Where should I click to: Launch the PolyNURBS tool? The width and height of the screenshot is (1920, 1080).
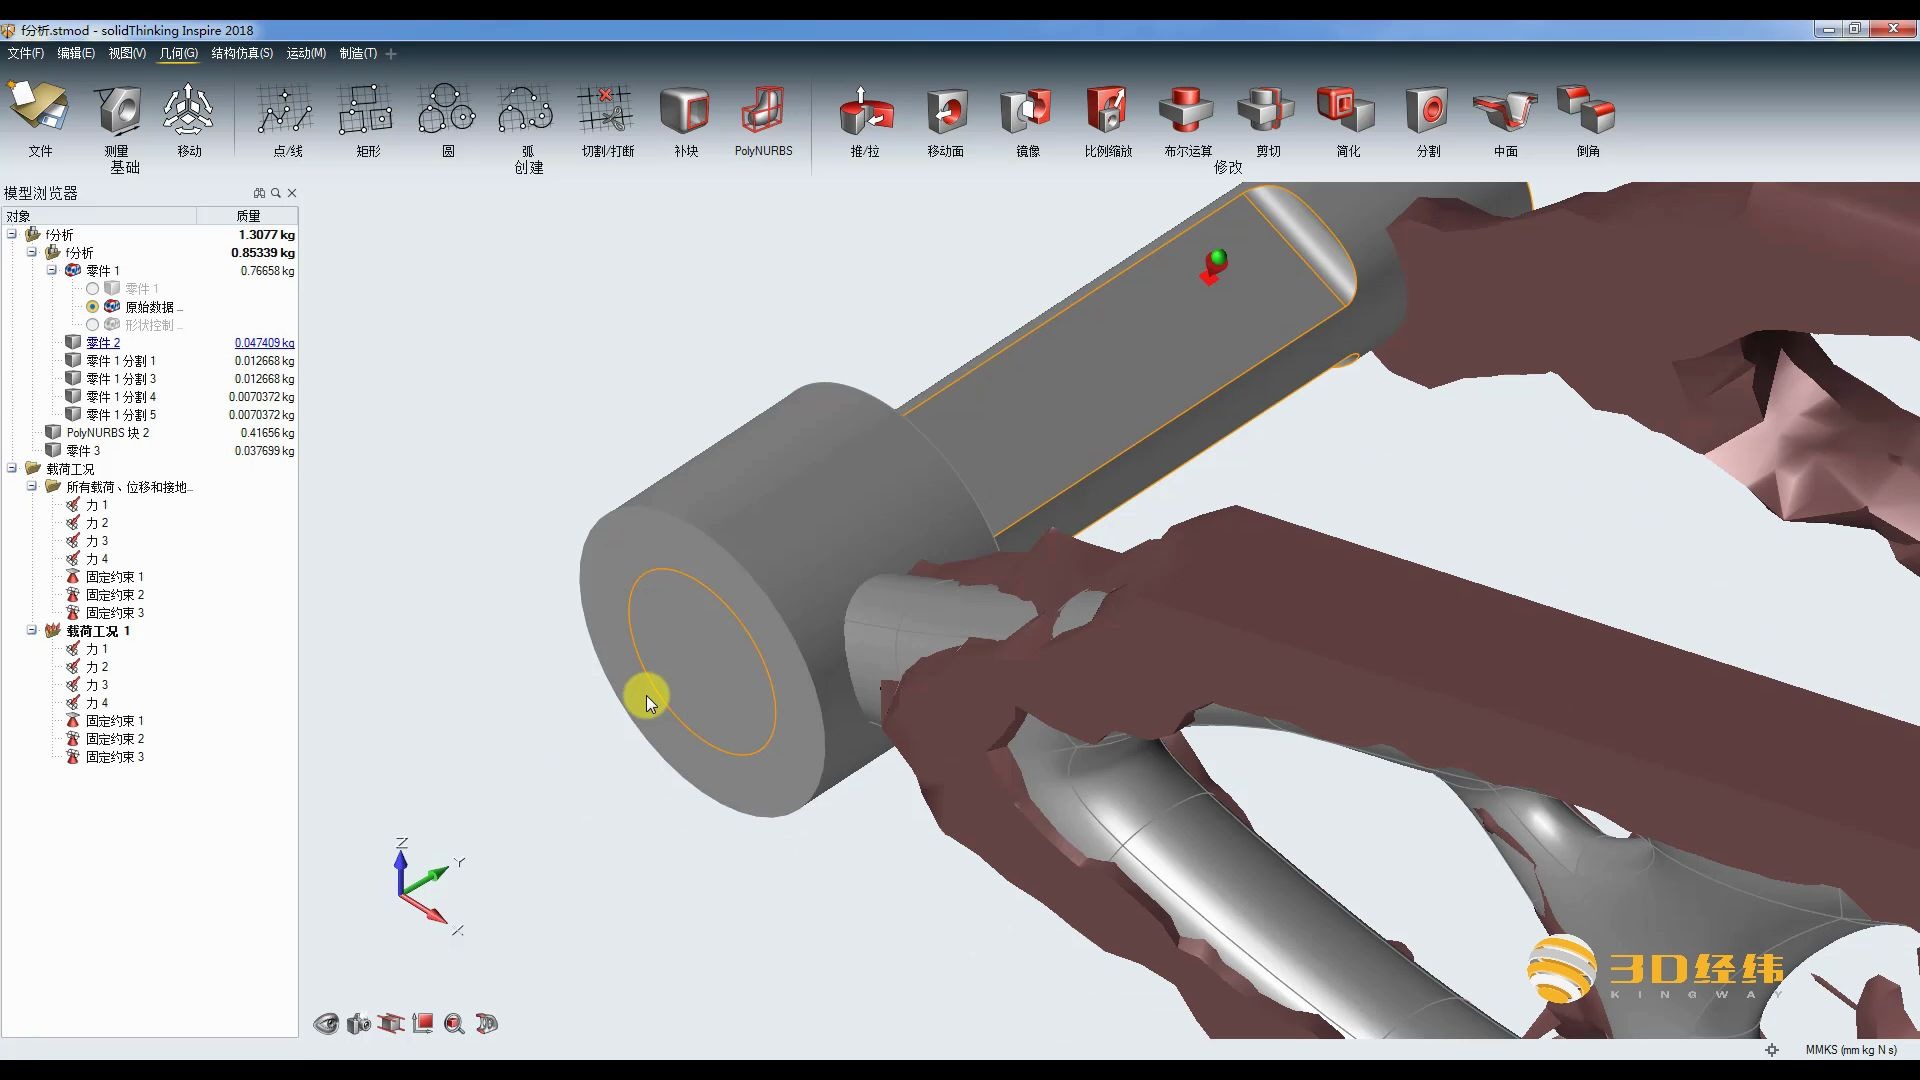(x=763, y=108)
